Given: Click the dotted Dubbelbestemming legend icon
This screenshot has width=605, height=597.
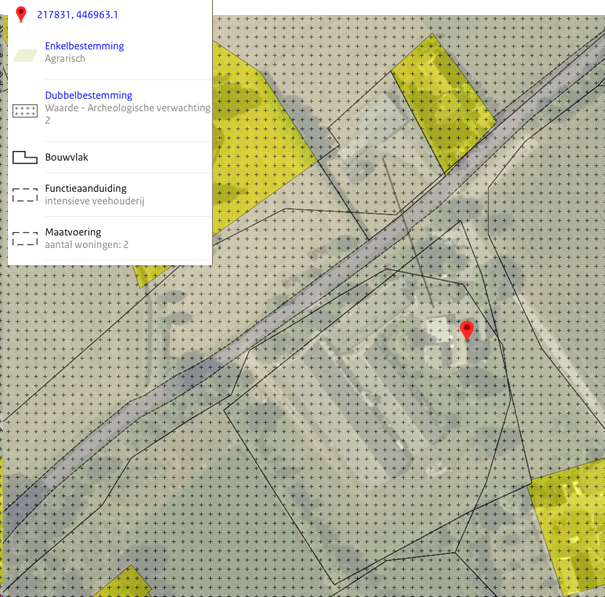Looking at the screenshot, I should pyautogui.click(x=25, y=111).
